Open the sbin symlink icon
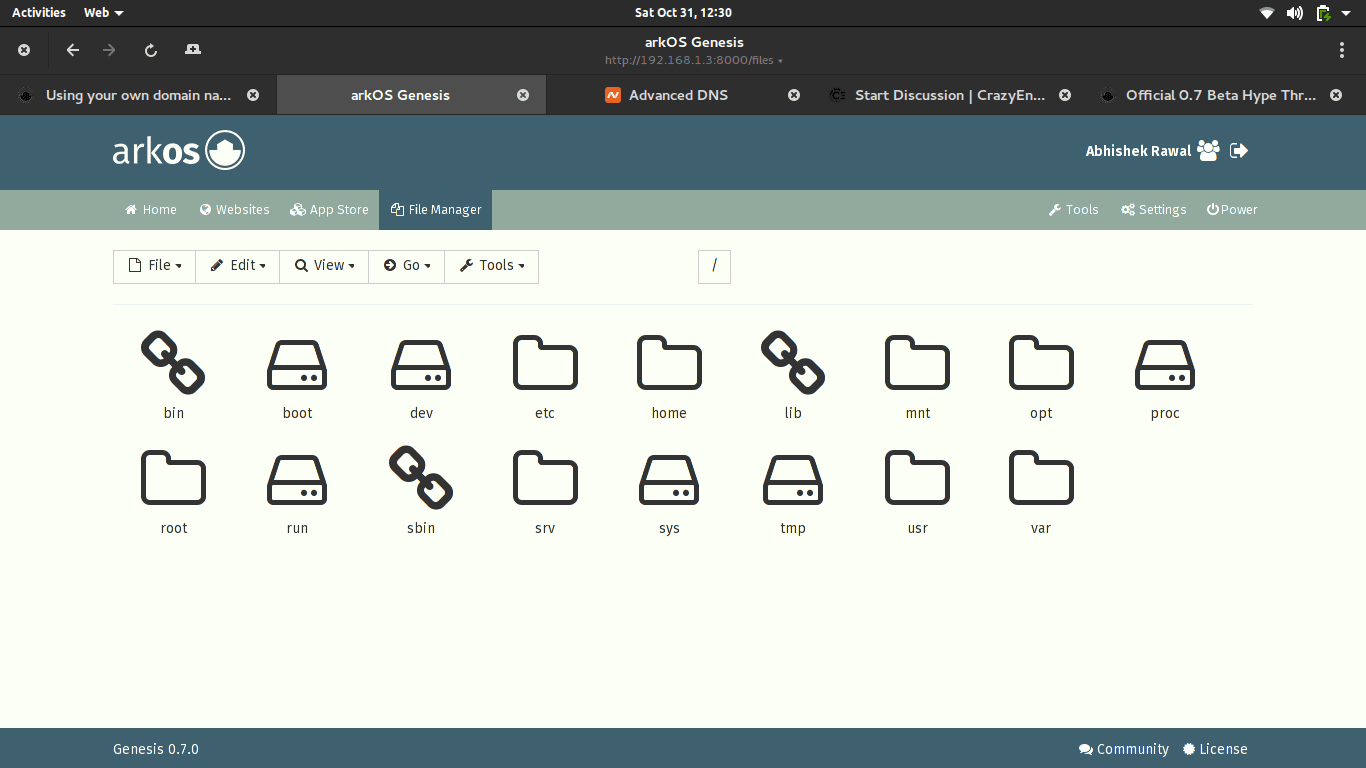The height and width of the screenshot is (768, 1366). coord(421,477)
